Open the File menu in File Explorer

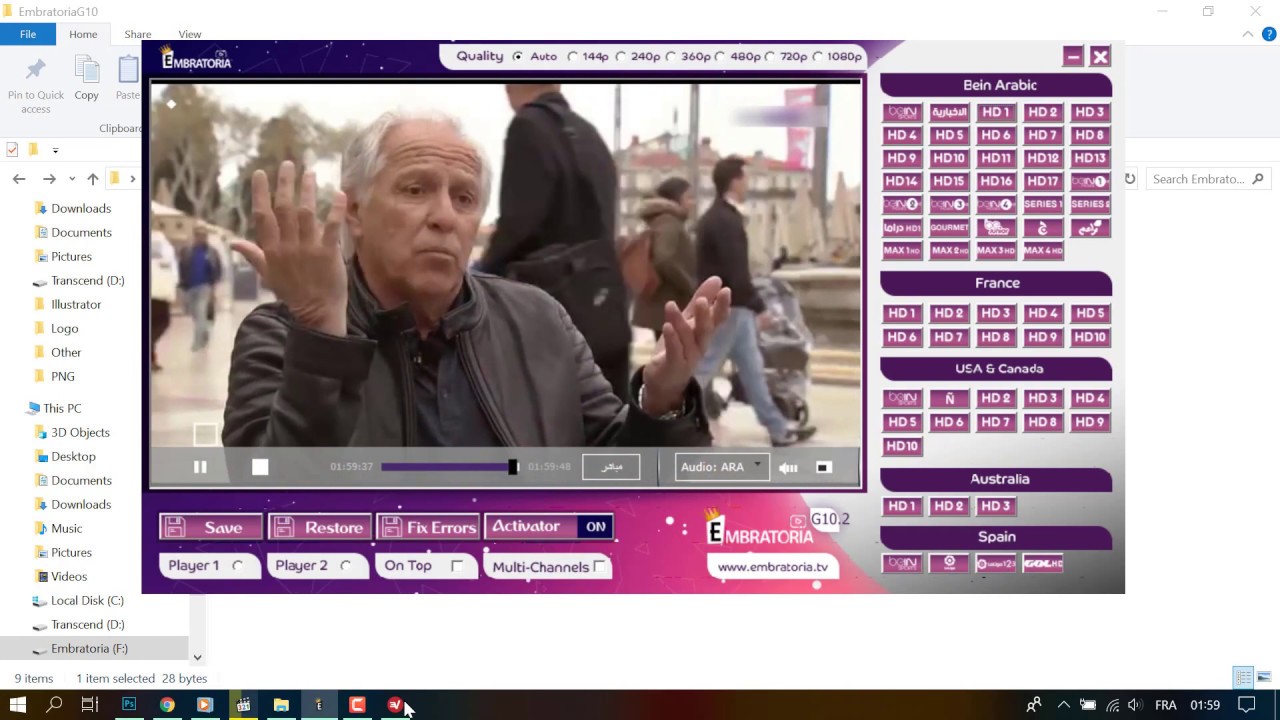click(28, 34)
